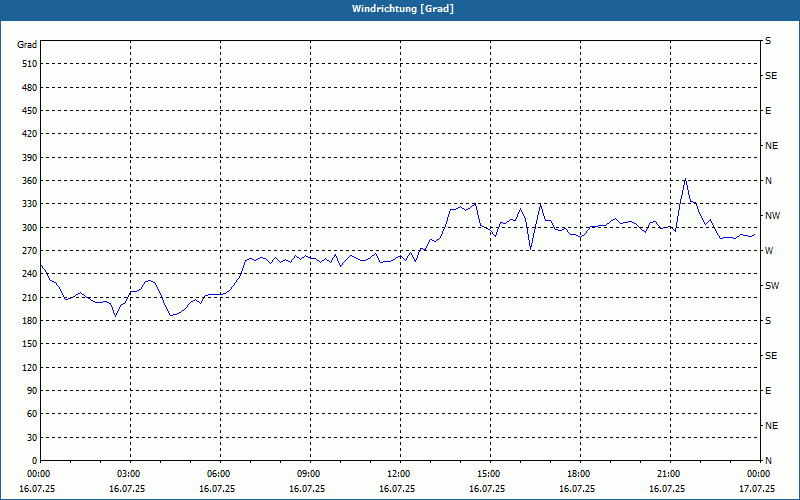The height and width of the screenshot is (500, 800).
Task: Click the NW compass label on right axis
Action: [773, 216]
